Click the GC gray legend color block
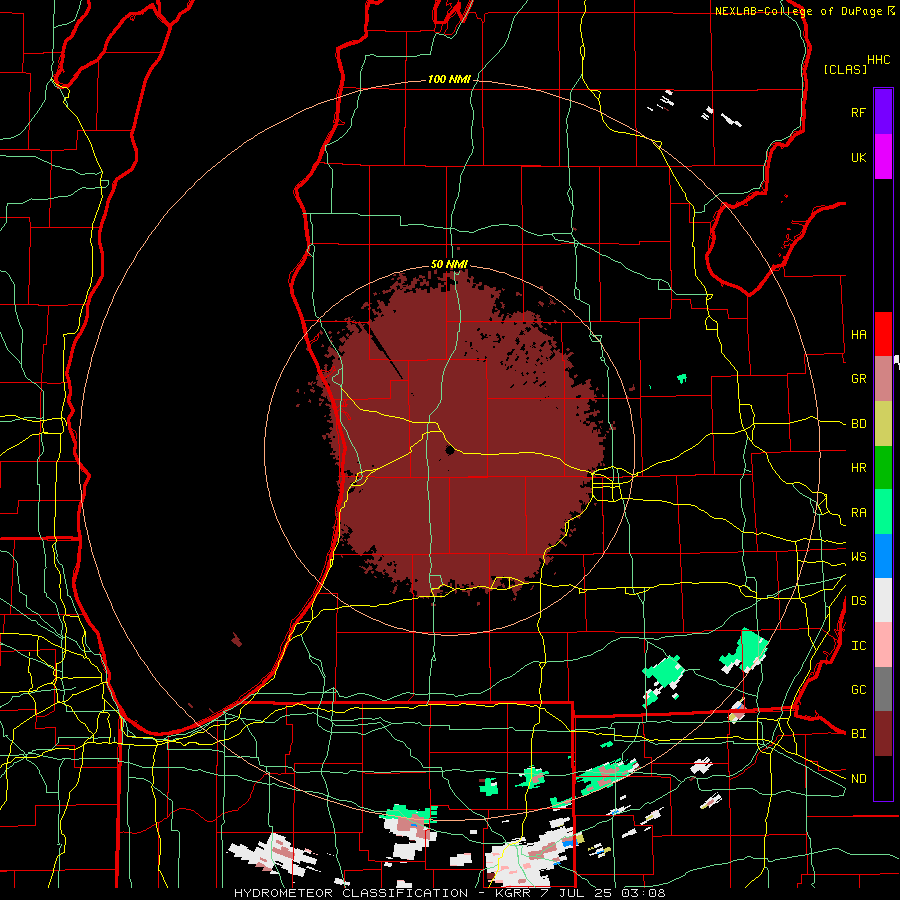This screenshot has width=900, height=900. [x=883, y=689]
